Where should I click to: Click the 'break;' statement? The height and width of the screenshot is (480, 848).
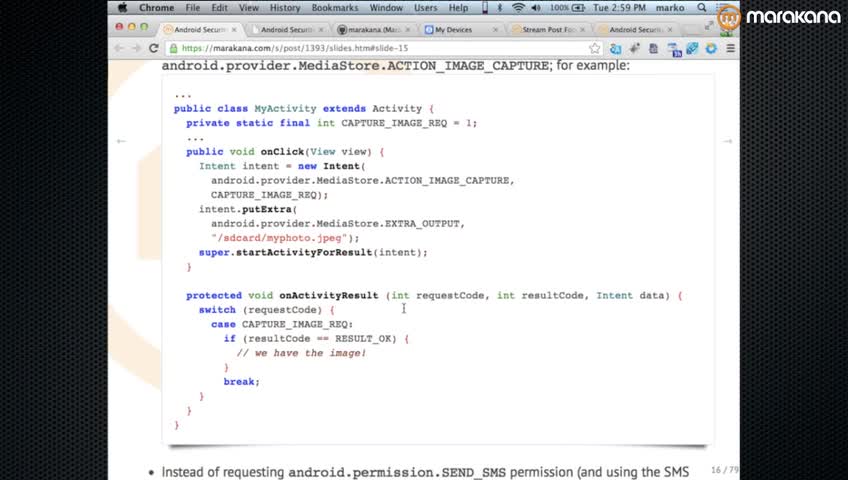pyautogui.click(x=242, y=382)
